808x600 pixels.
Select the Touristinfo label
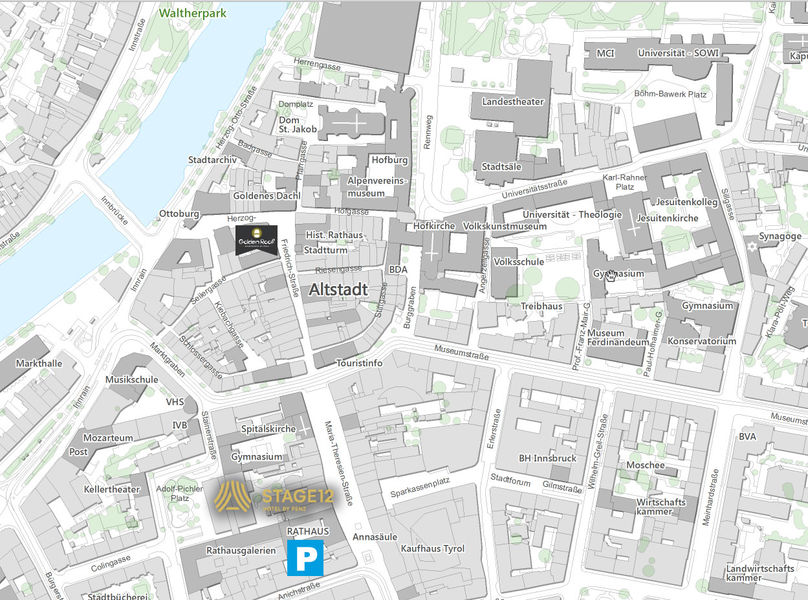pyautogui.click(x=359, y=363)
